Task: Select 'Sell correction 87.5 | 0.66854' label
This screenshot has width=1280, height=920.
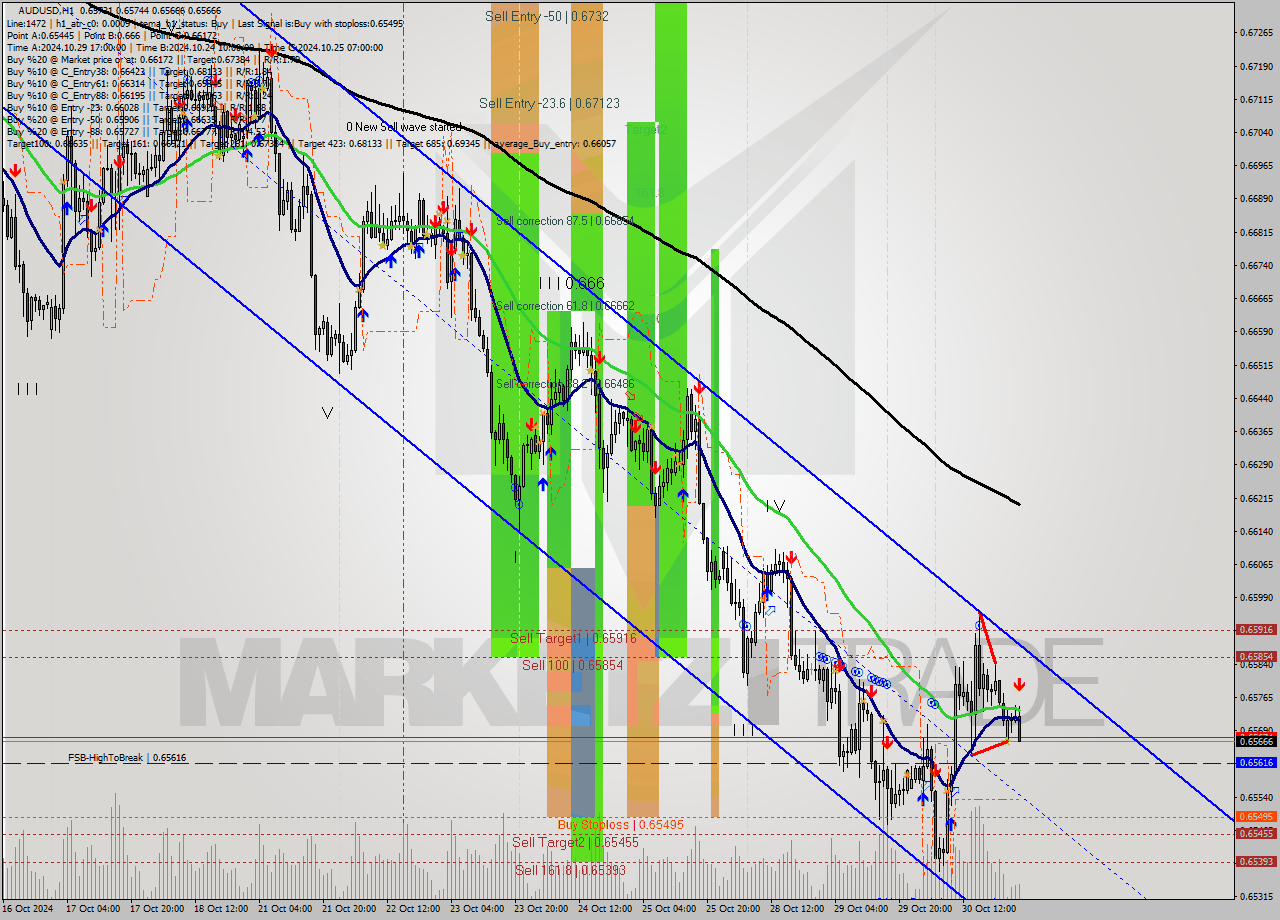Action: point(565,221)
